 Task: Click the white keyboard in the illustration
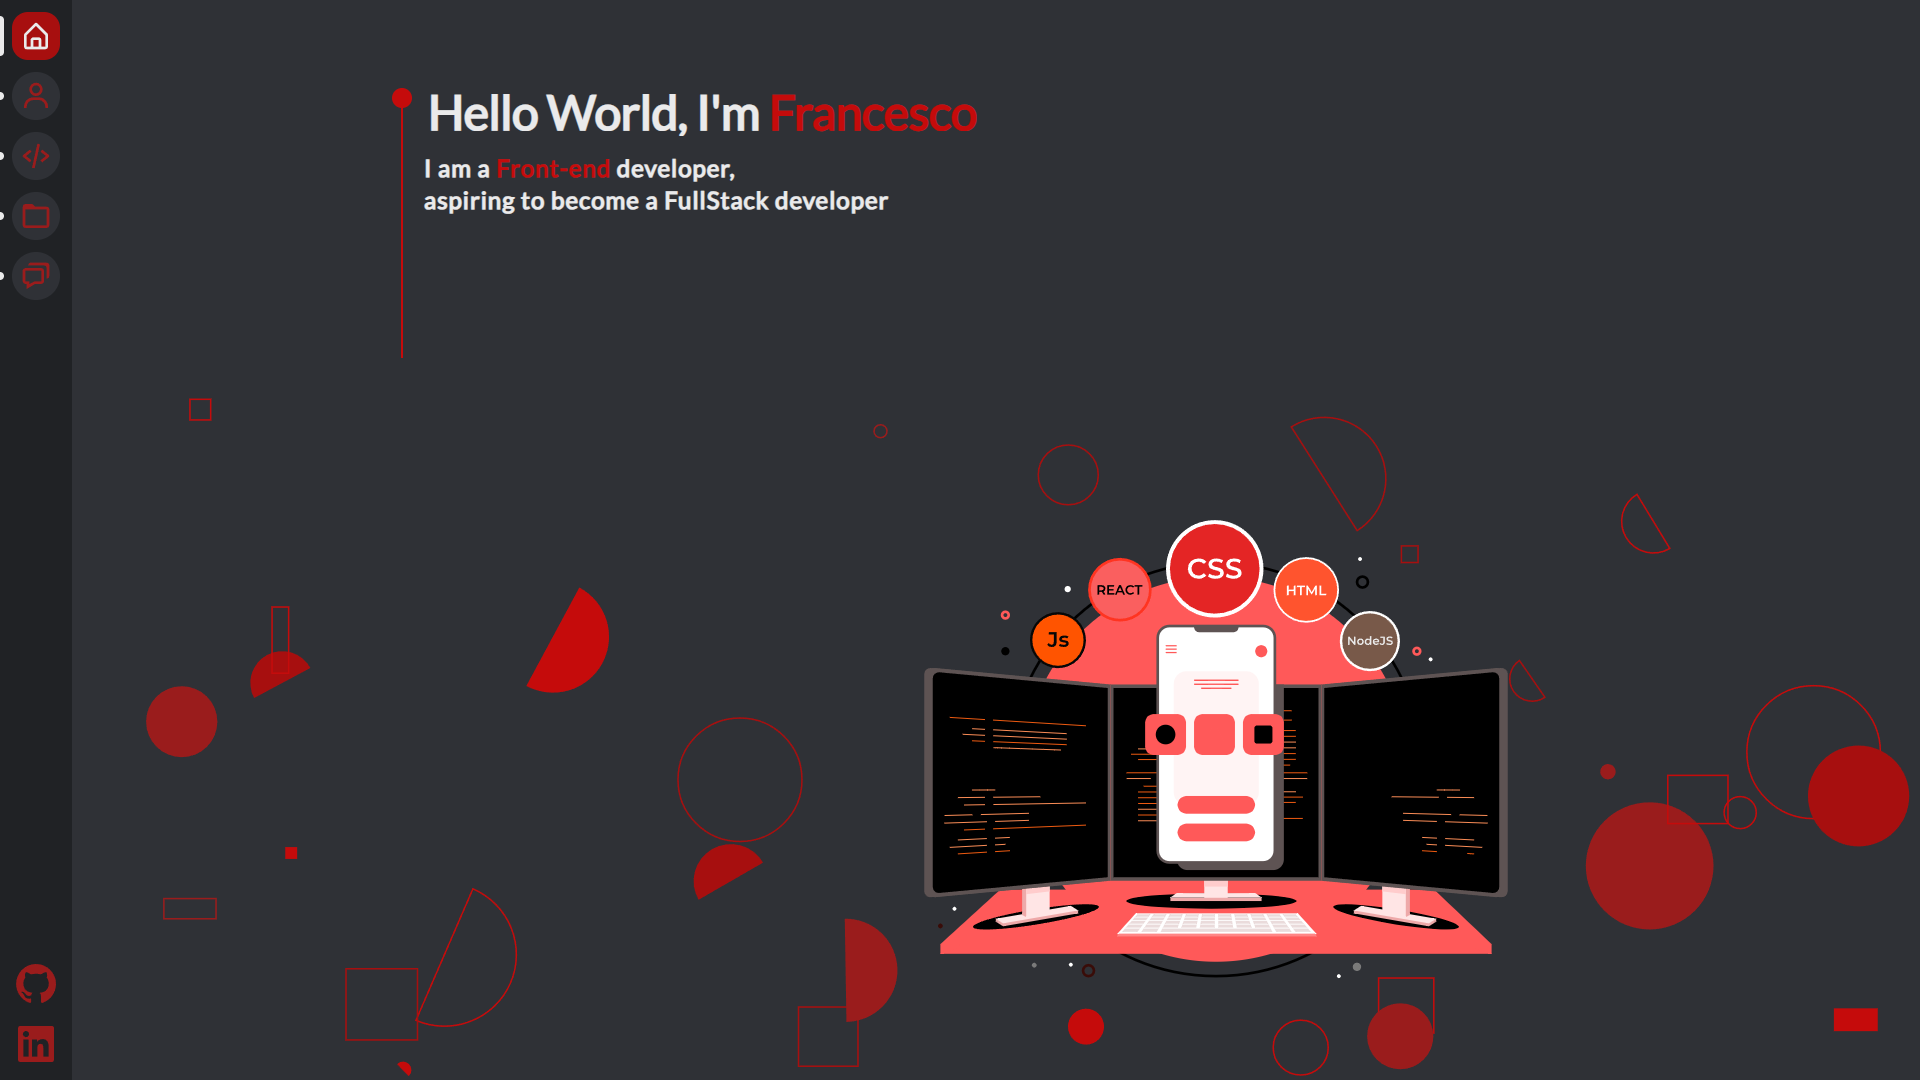coord(1216,923)
